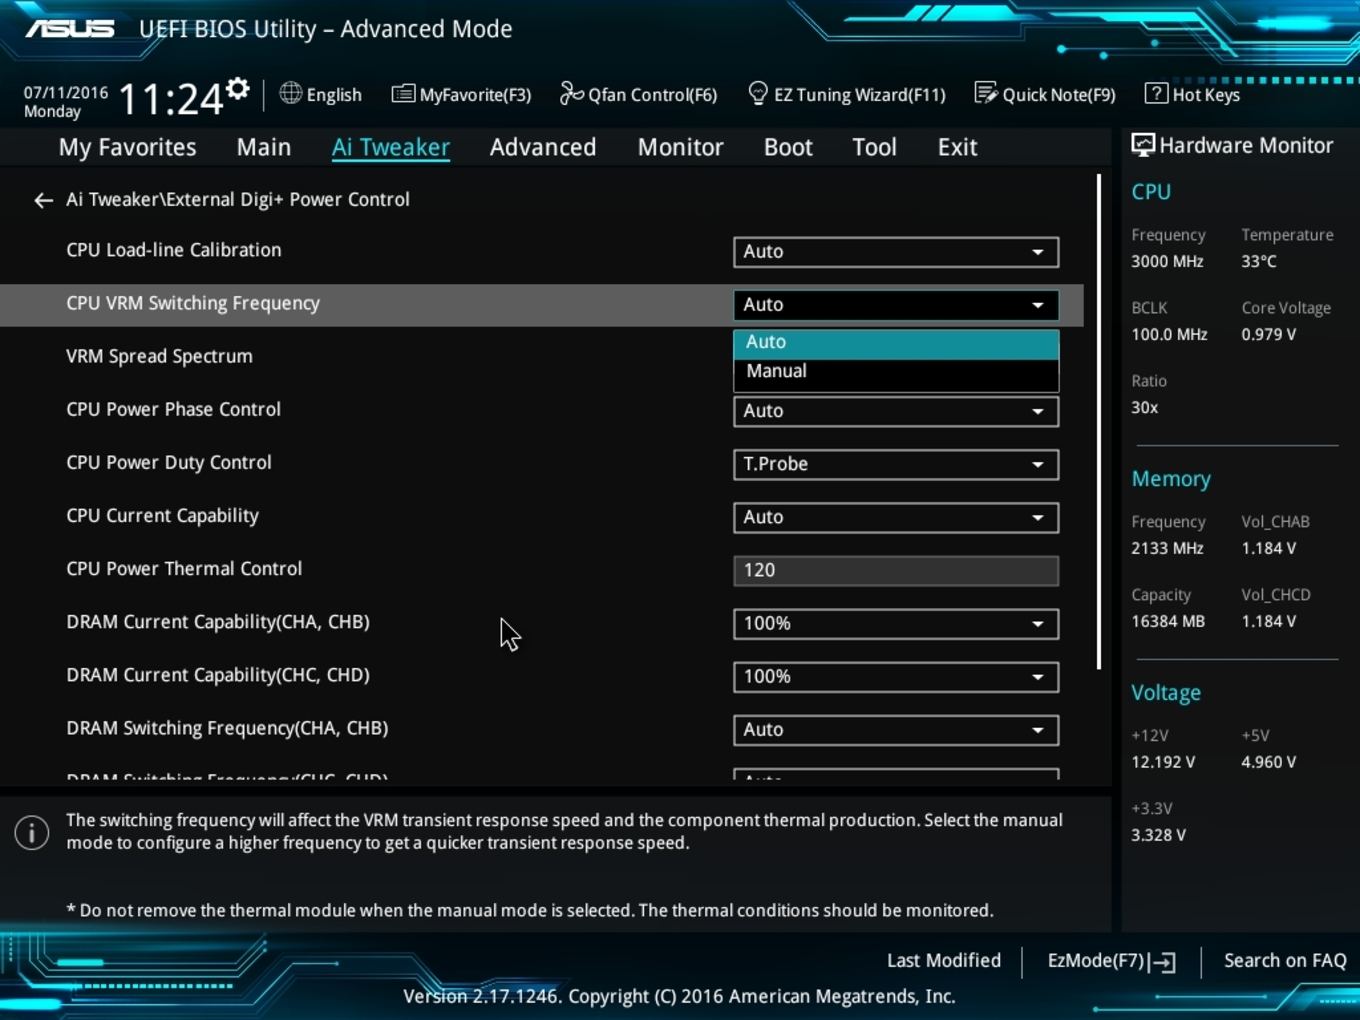Image resolution: width=1360 pixels, height=1020 pixels.
Task: Click Last Modified button
Action: (x=944, y=960)
